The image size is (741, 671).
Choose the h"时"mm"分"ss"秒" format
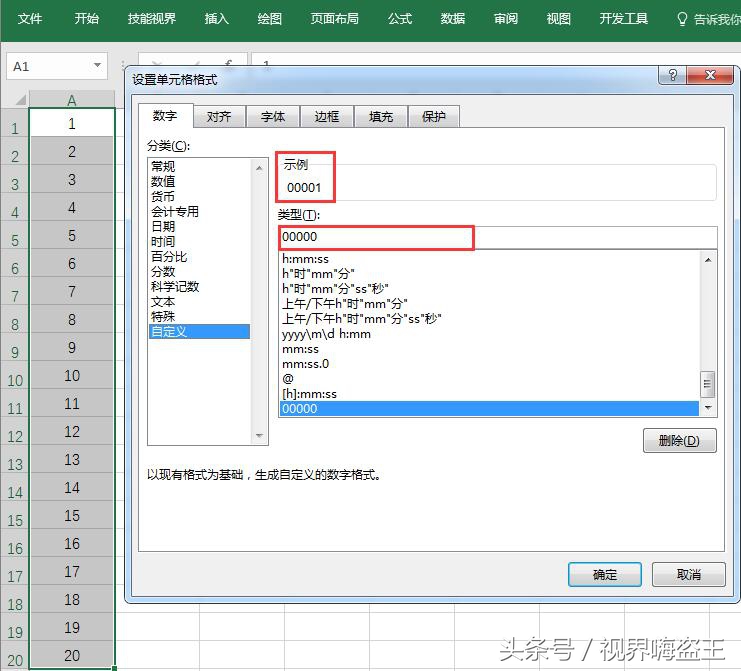(x=489, y=289)
